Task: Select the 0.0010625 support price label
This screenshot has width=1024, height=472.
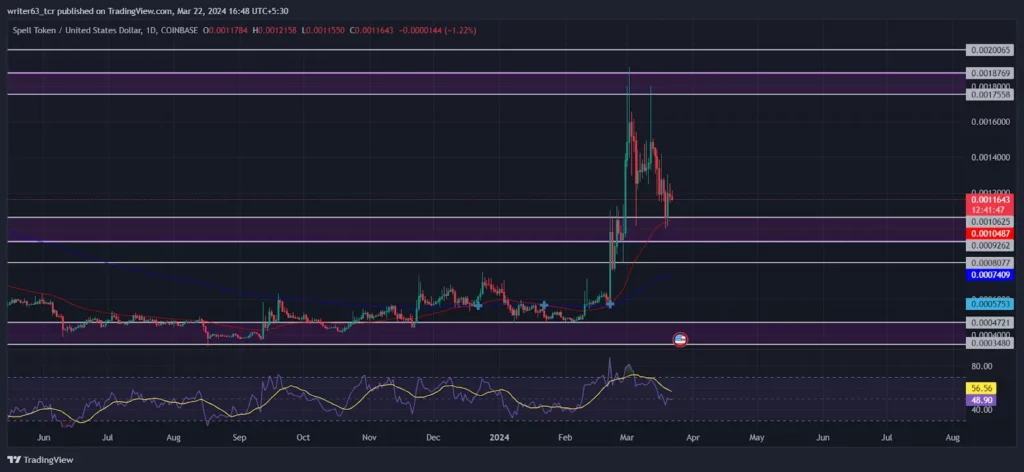Action: pos(990,222)
